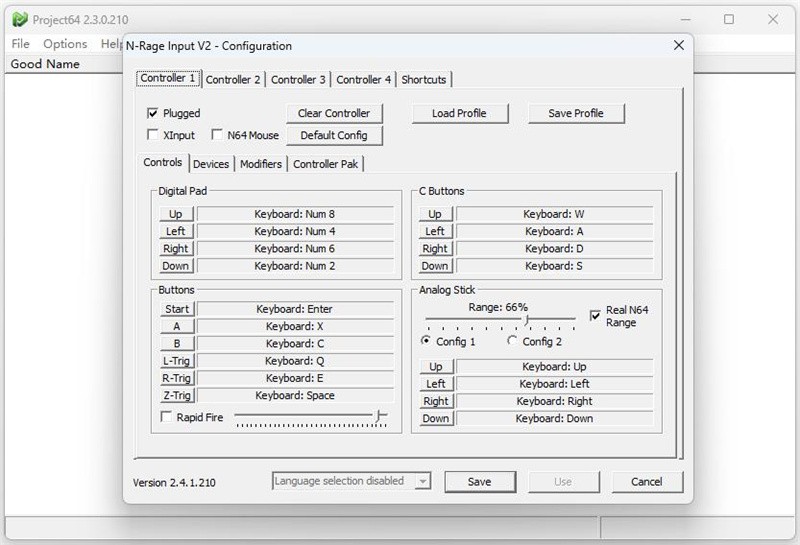Click the 'Keyboard: Enter' mapping field
This screenshot has height=545, width=800.
tap(295, 309)
